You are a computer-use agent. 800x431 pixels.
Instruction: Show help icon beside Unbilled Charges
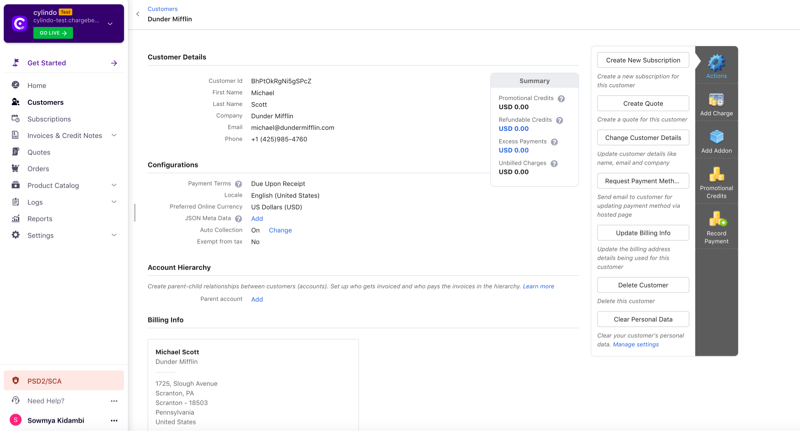(554, 164)
